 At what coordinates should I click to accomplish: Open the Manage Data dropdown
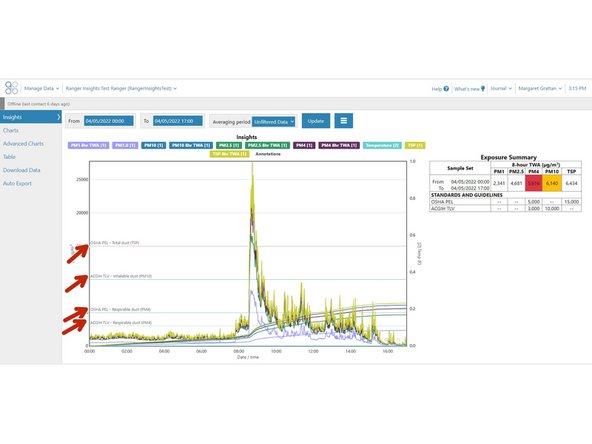pyautogui.click(x=42, y=88)
